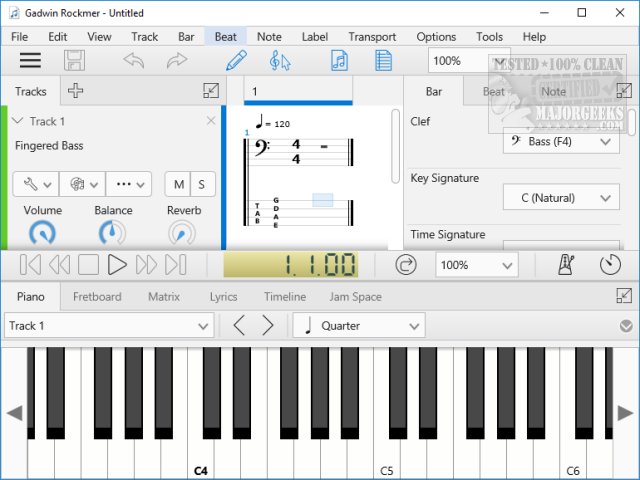
Task: Toggle the count-in timer
Action: tap(610, 264)
